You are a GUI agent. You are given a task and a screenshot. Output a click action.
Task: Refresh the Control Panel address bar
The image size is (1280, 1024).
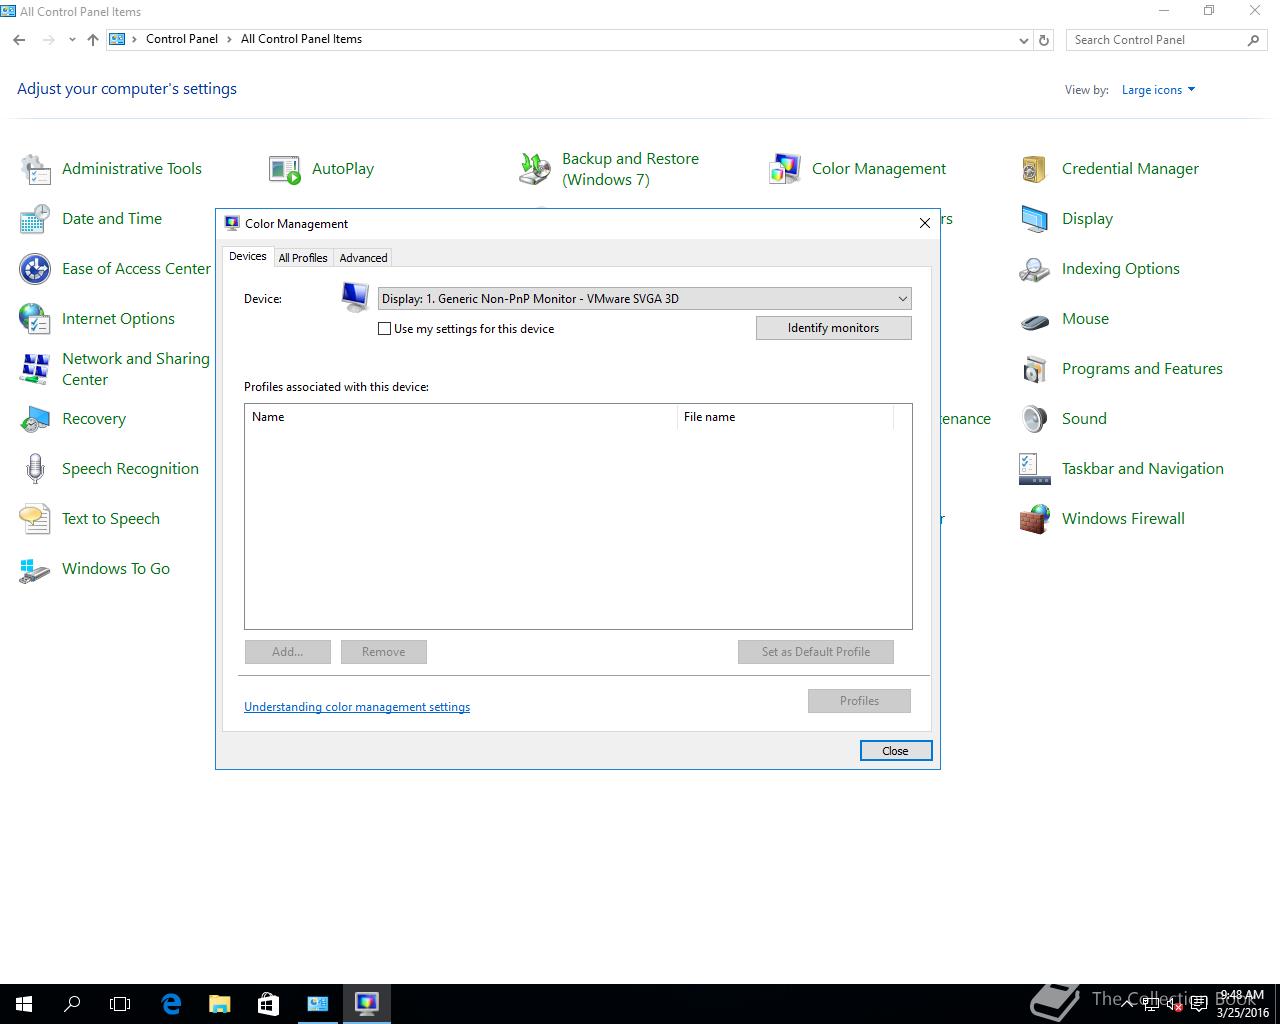coord(1044,40)
